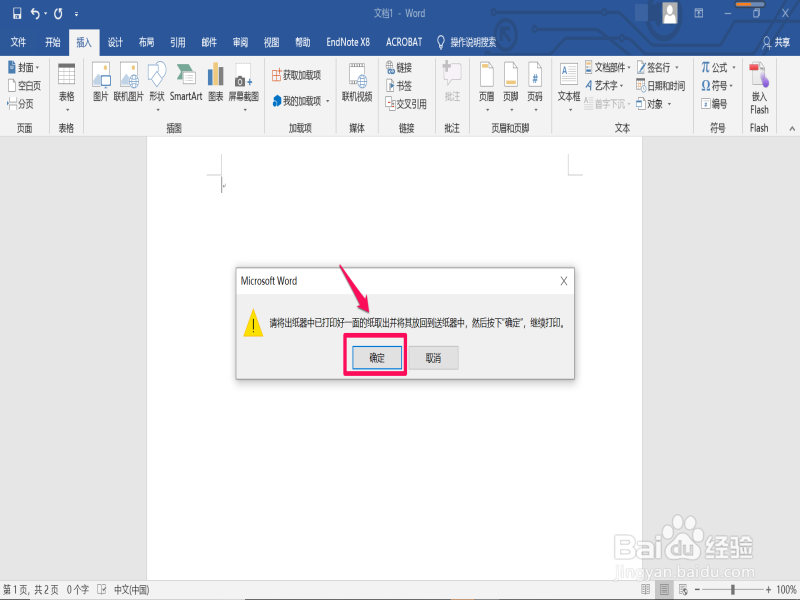800x600 pixels.
Task: Insert a 分页 page break
Action: [x=20, y=104]
